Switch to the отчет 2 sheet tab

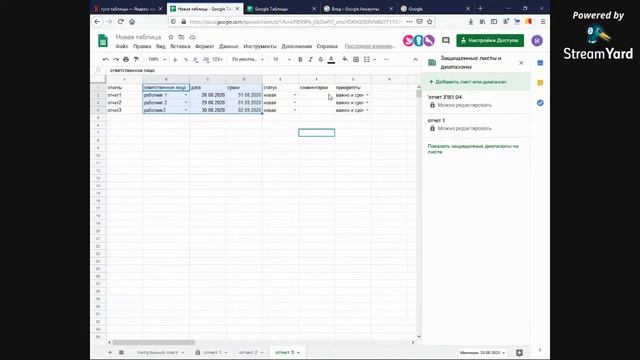[248, 352]
